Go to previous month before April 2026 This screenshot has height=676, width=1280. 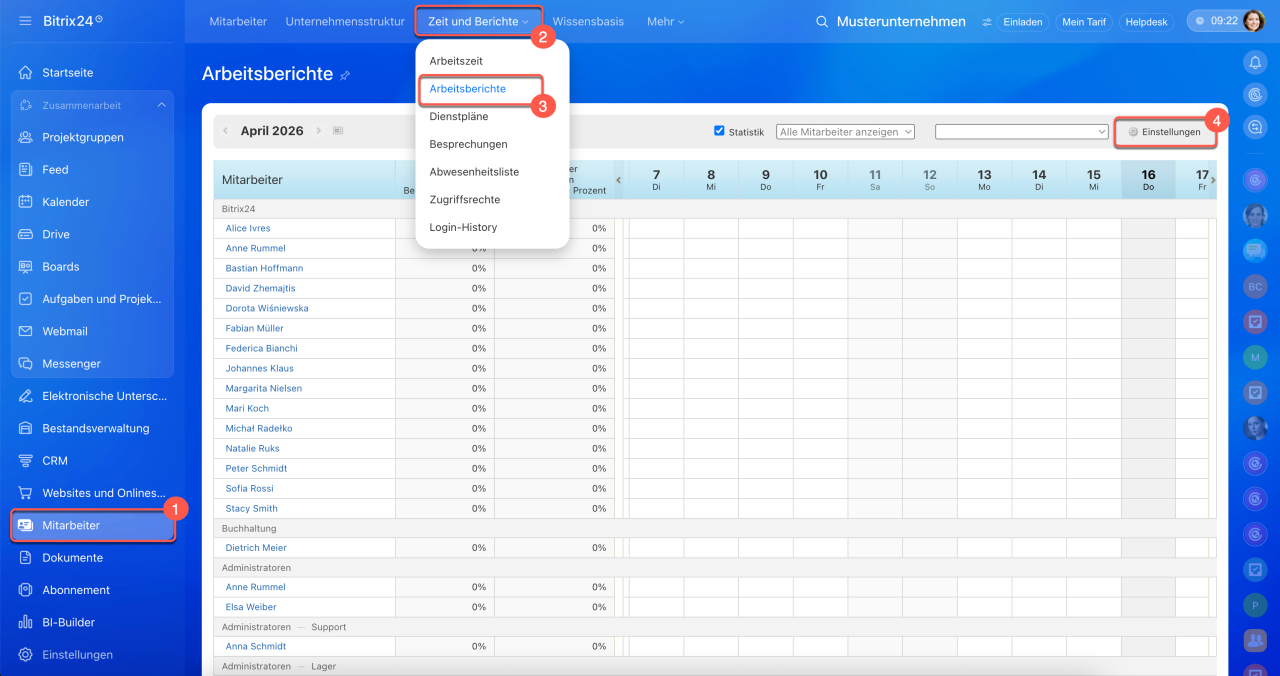coord(226,131)
